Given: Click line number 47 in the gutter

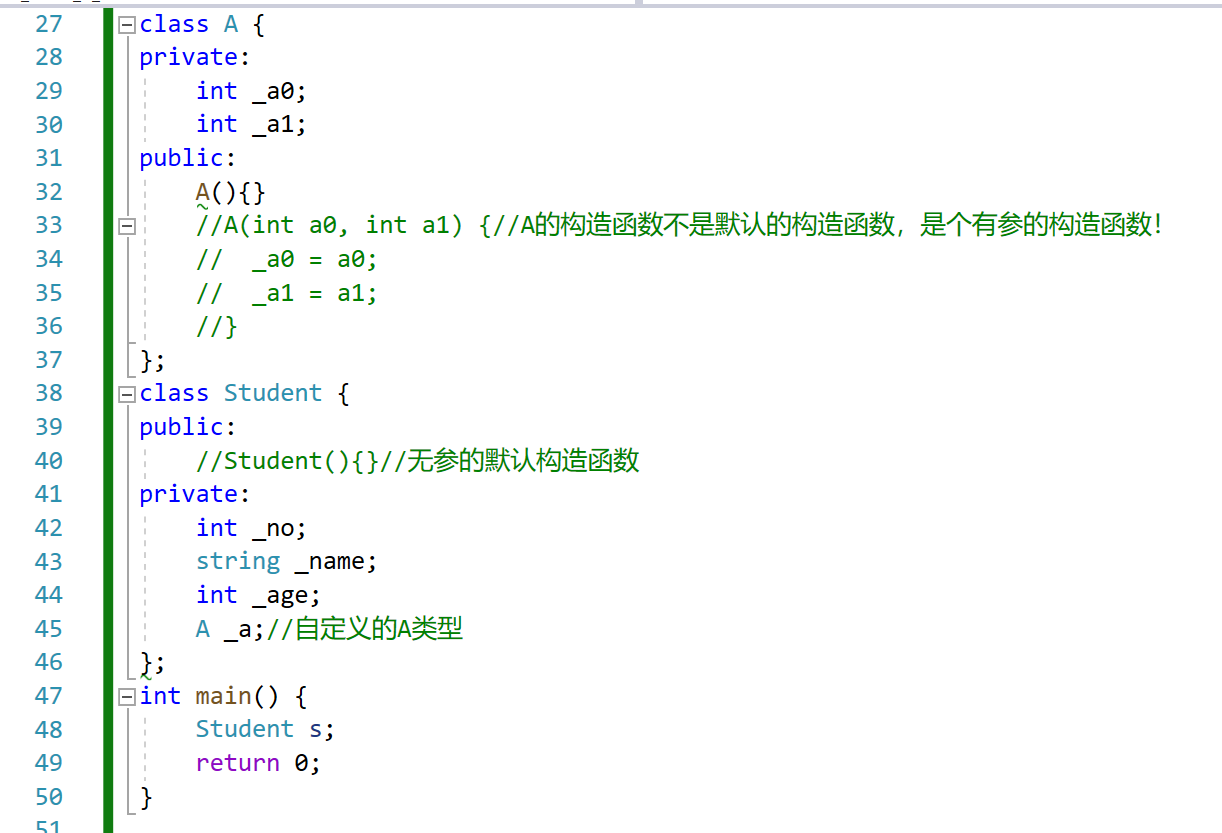Looking at the screenshot, I should 49,695.
